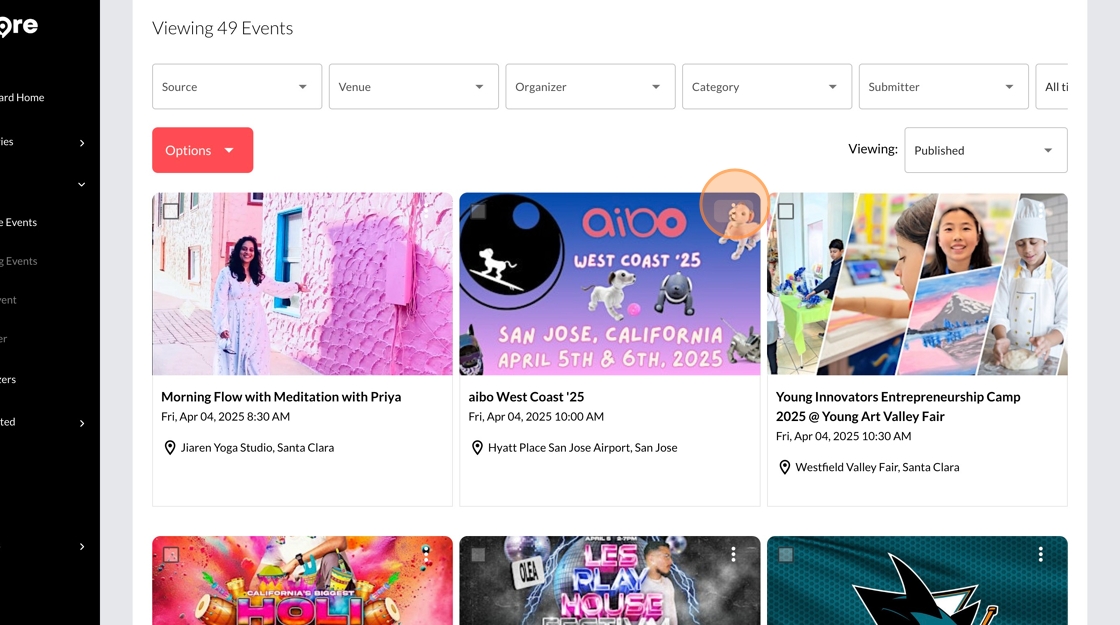
Task: Click the aibo West Coast '25 banner image
Action: pos(610,284)
